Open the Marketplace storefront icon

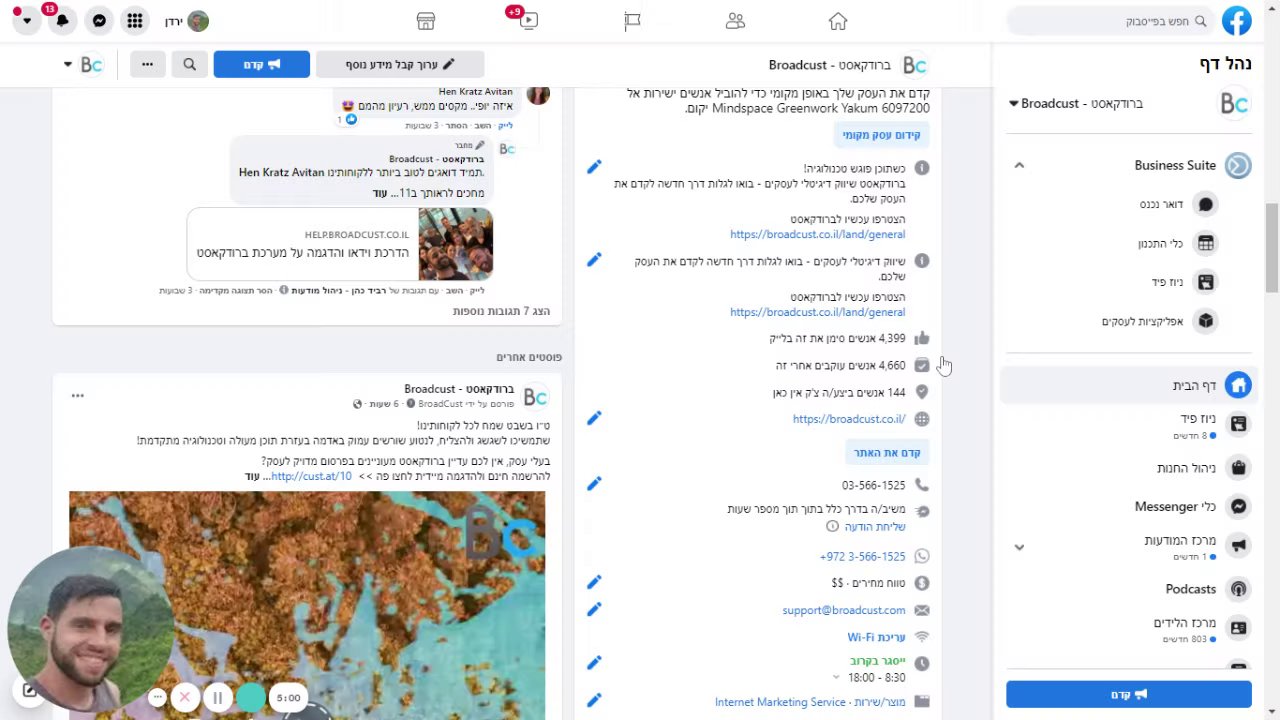426,21
